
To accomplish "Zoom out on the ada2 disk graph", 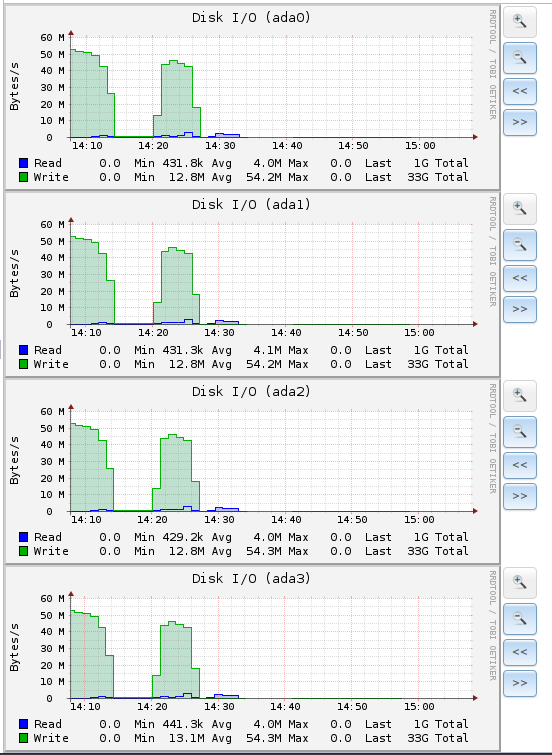I will [x=520, y=432].
